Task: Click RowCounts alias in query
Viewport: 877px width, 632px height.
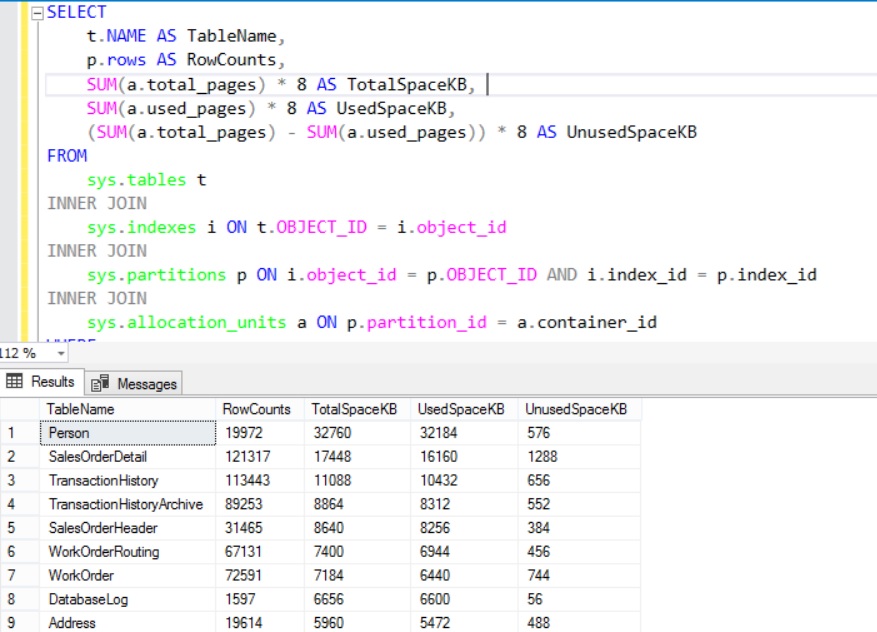Action: [x=232, y=60]
